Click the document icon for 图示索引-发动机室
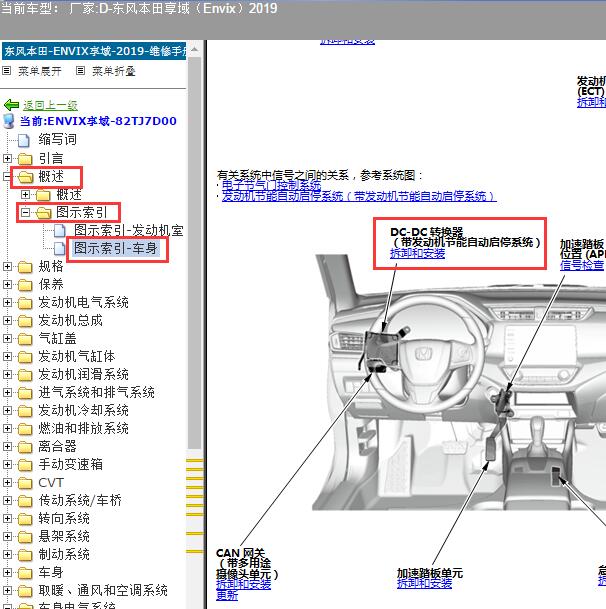 pos(59,231)
